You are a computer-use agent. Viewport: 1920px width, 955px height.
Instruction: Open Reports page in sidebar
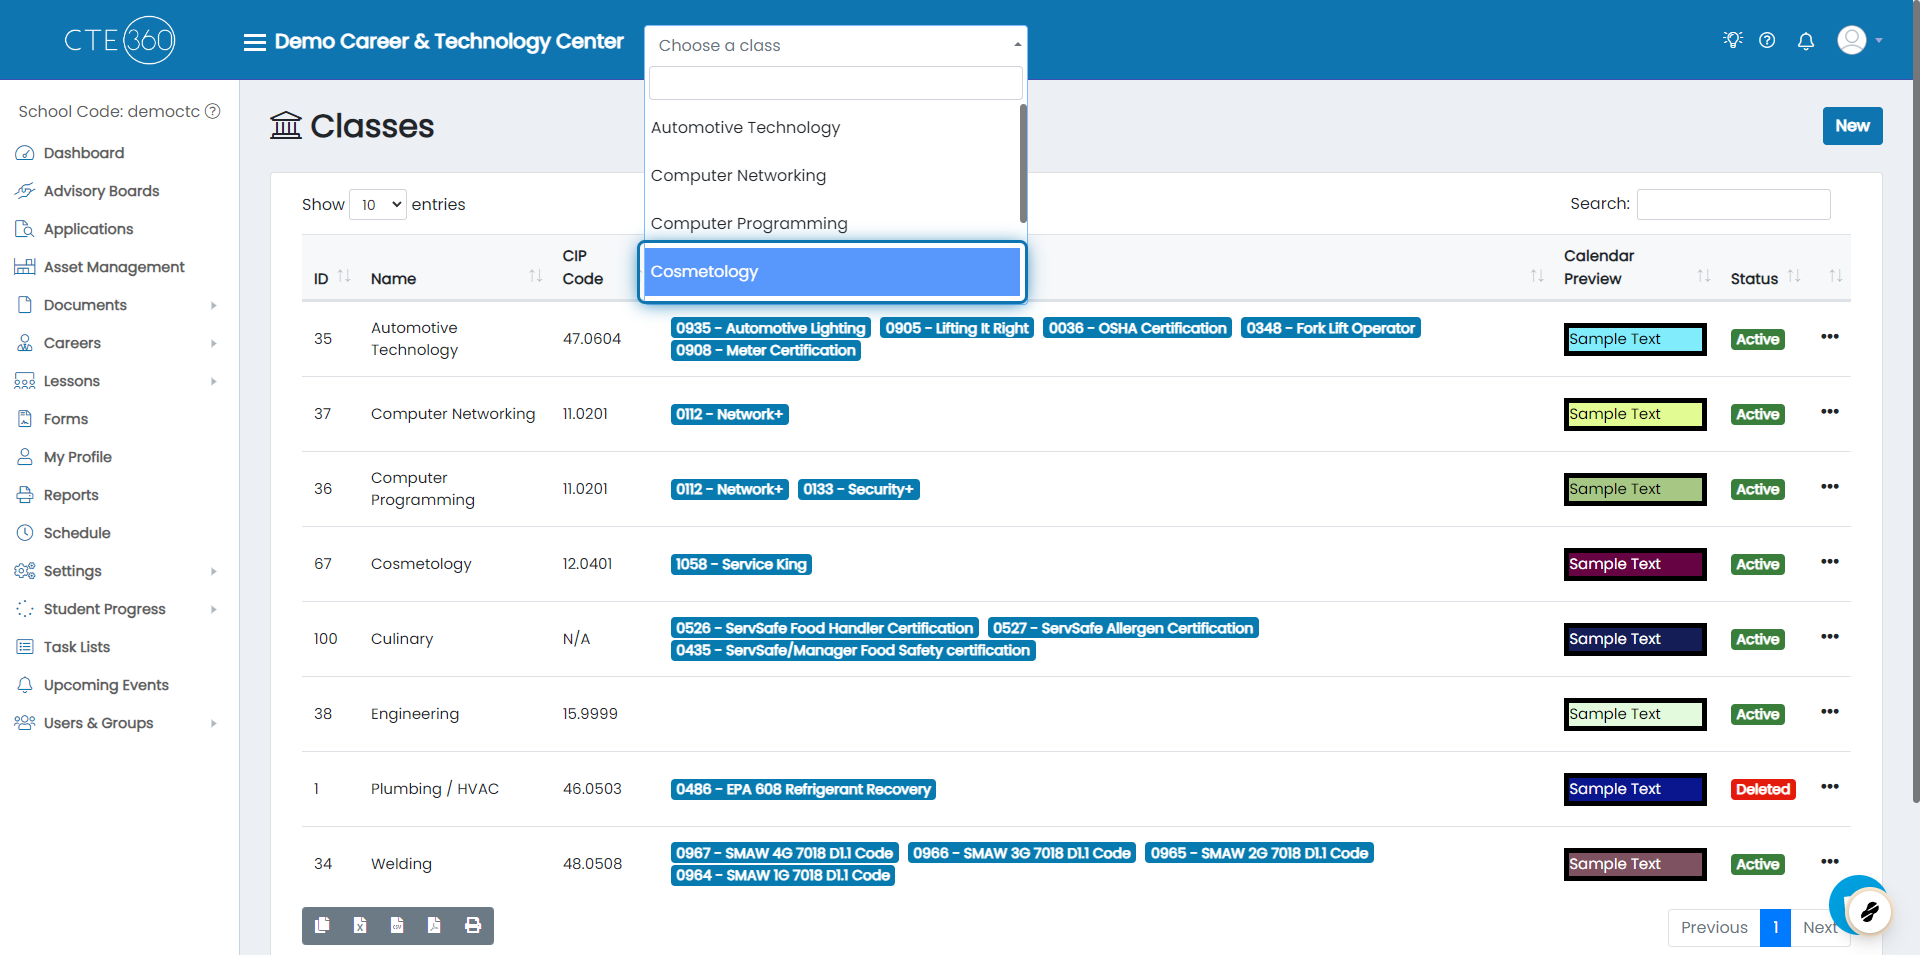pos(71,495)
